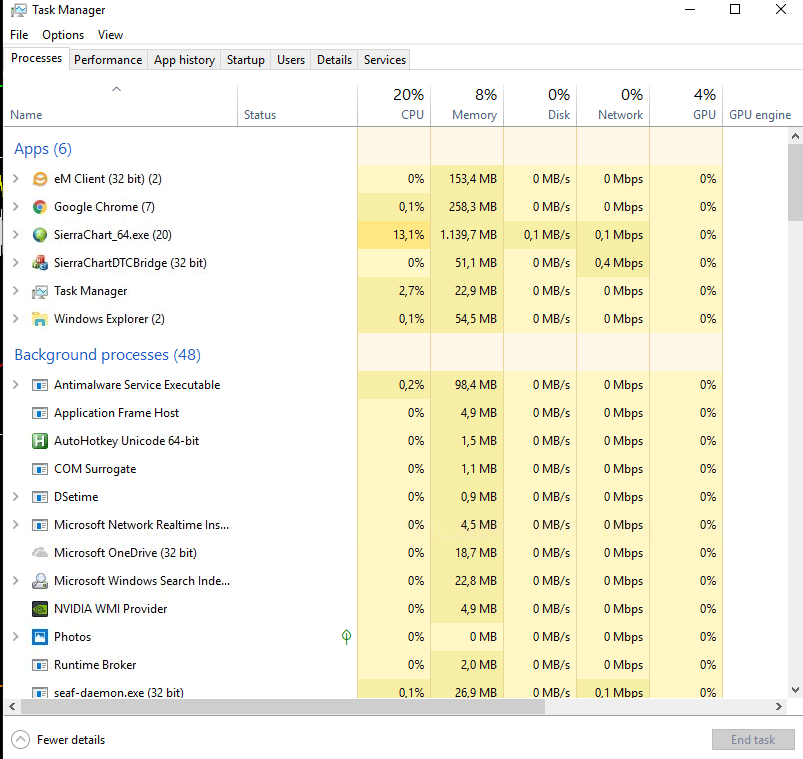Click the 13,1% CPU value for SierraChart

[x=409, y=235]
